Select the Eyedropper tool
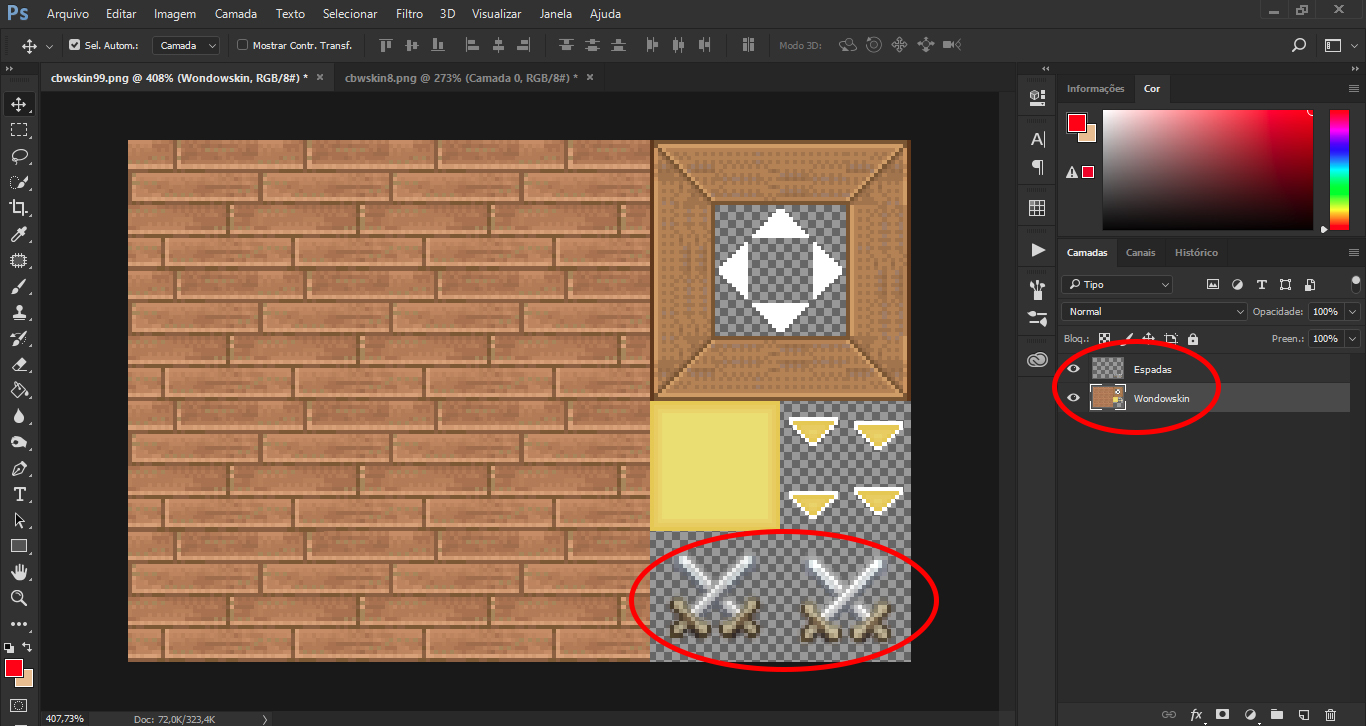The image size is (1366, 726). point(19,234)
